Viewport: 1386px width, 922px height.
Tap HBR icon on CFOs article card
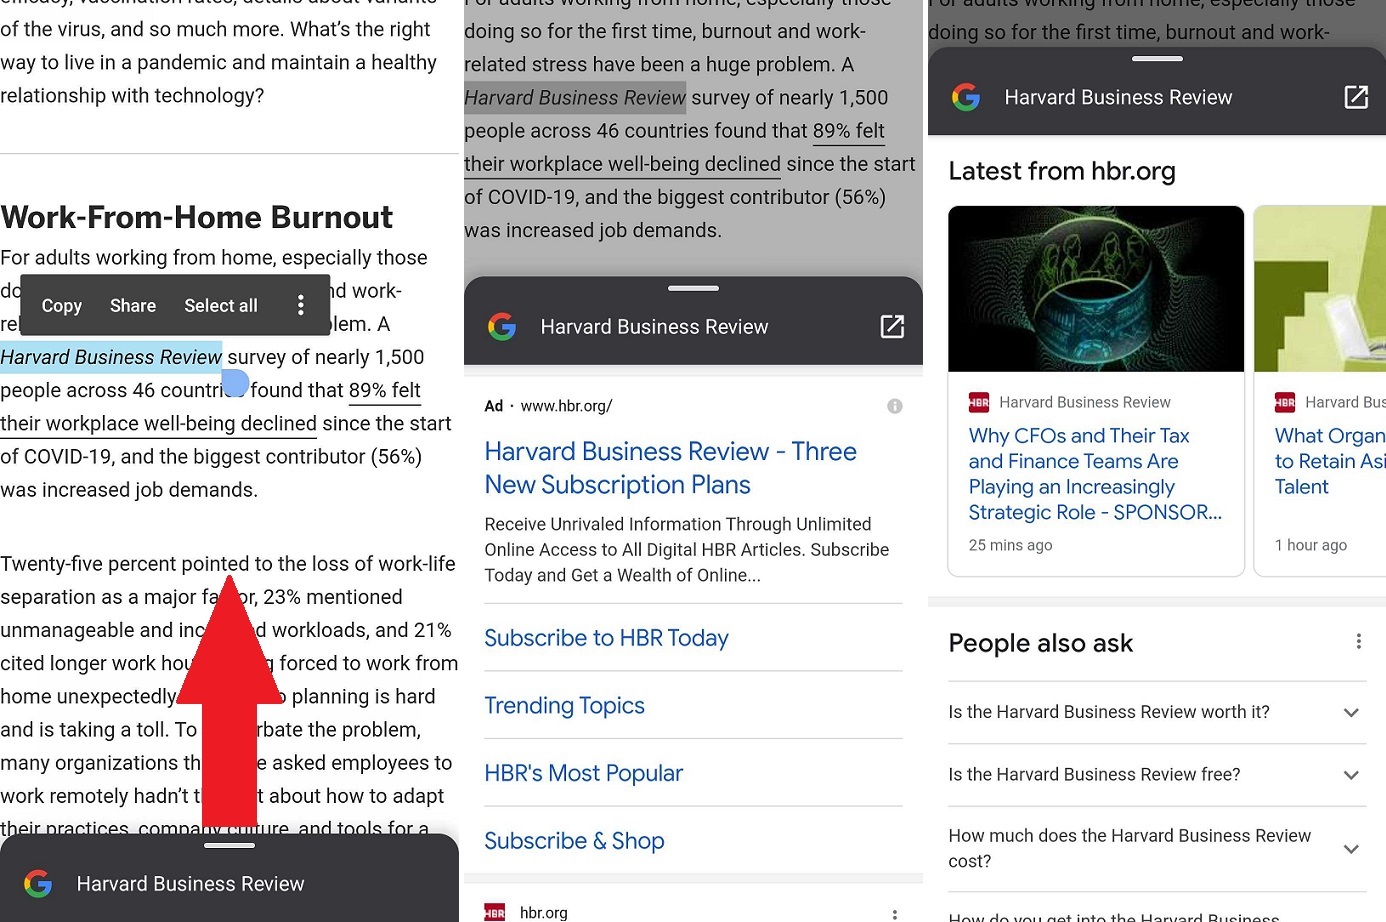[x=979, y=402]
